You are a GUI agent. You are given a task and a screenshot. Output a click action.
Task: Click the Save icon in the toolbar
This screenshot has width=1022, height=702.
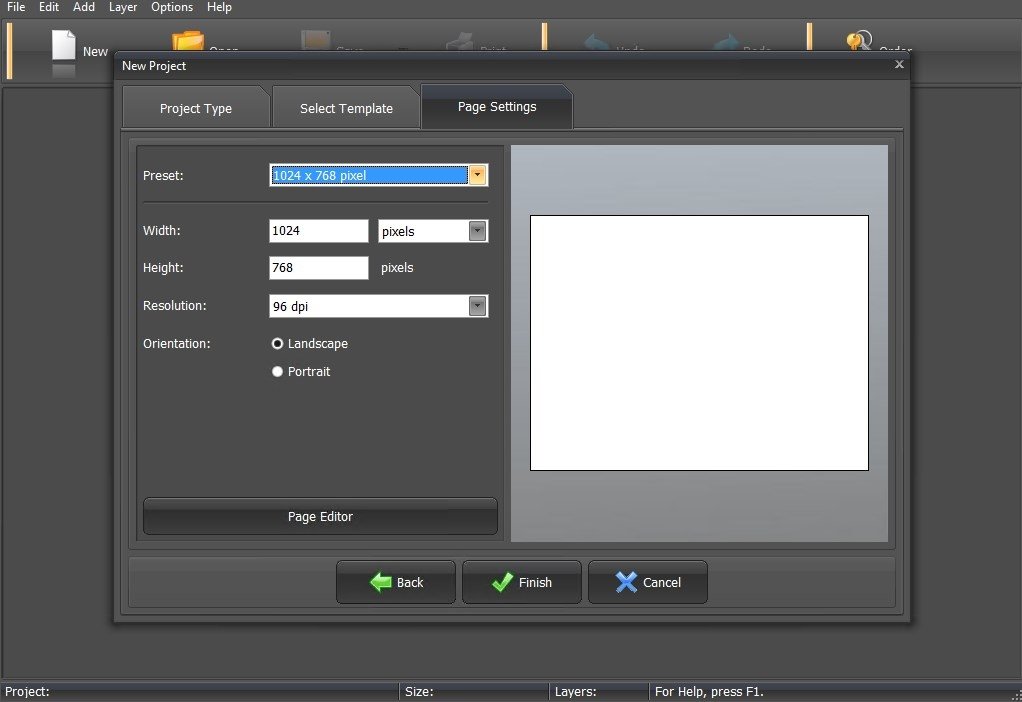tap(316, 40)
